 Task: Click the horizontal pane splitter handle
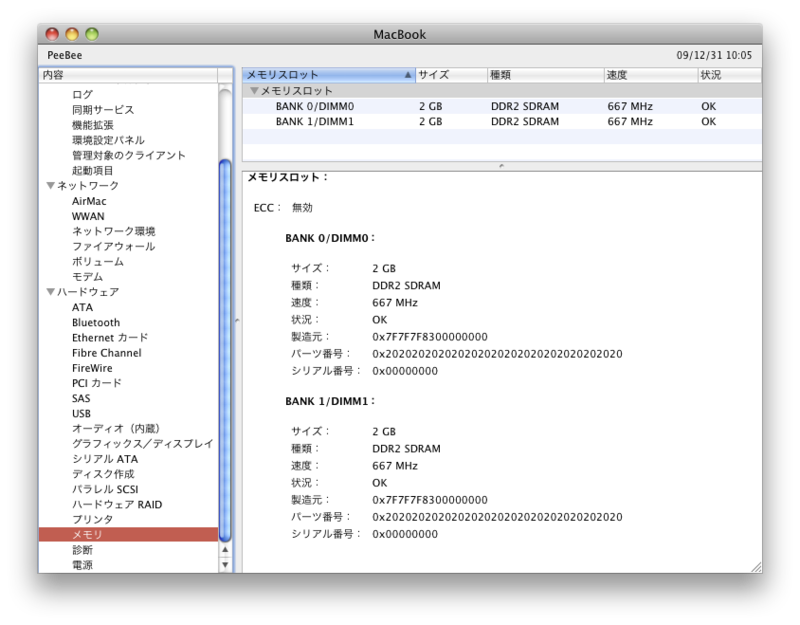[502, 166]
